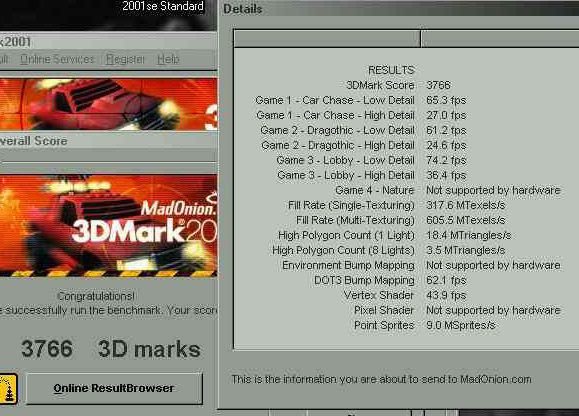Select Game 2 Dragothic High Detail row
The height and width of the screenshot is (416, 579).
364,145
